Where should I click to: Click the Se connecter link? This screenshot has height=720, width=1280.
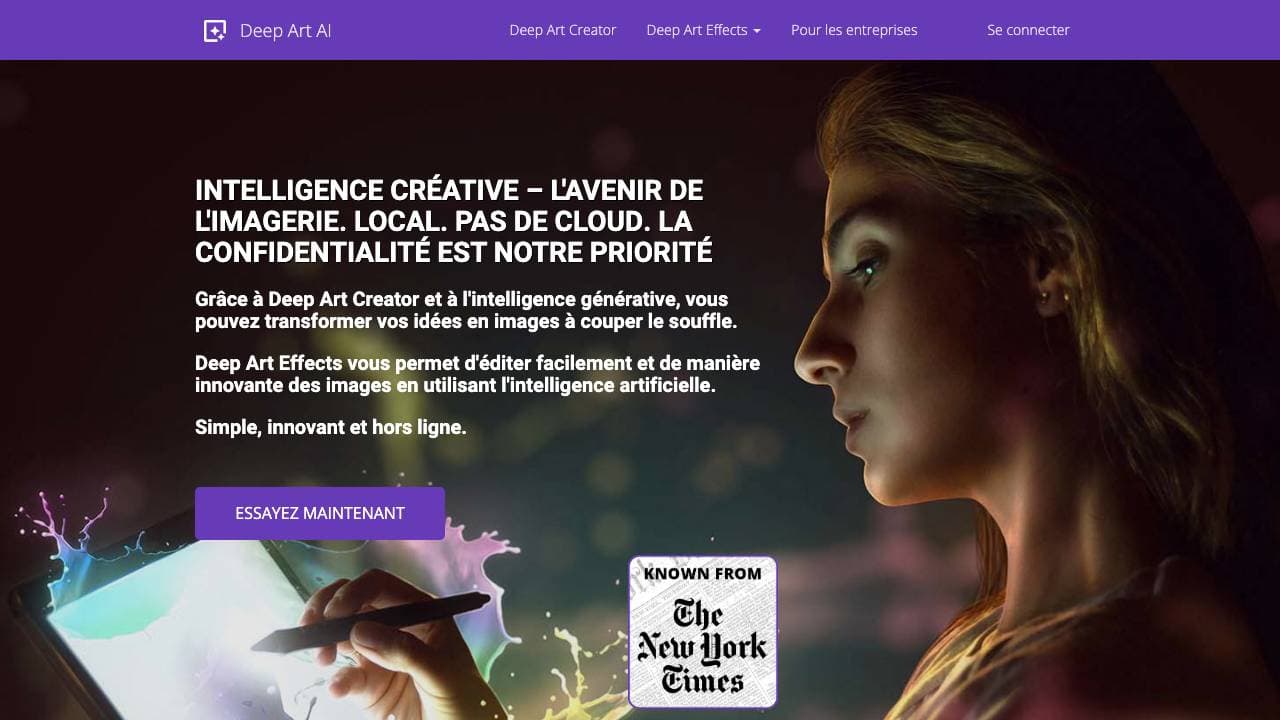(1028, 30)
